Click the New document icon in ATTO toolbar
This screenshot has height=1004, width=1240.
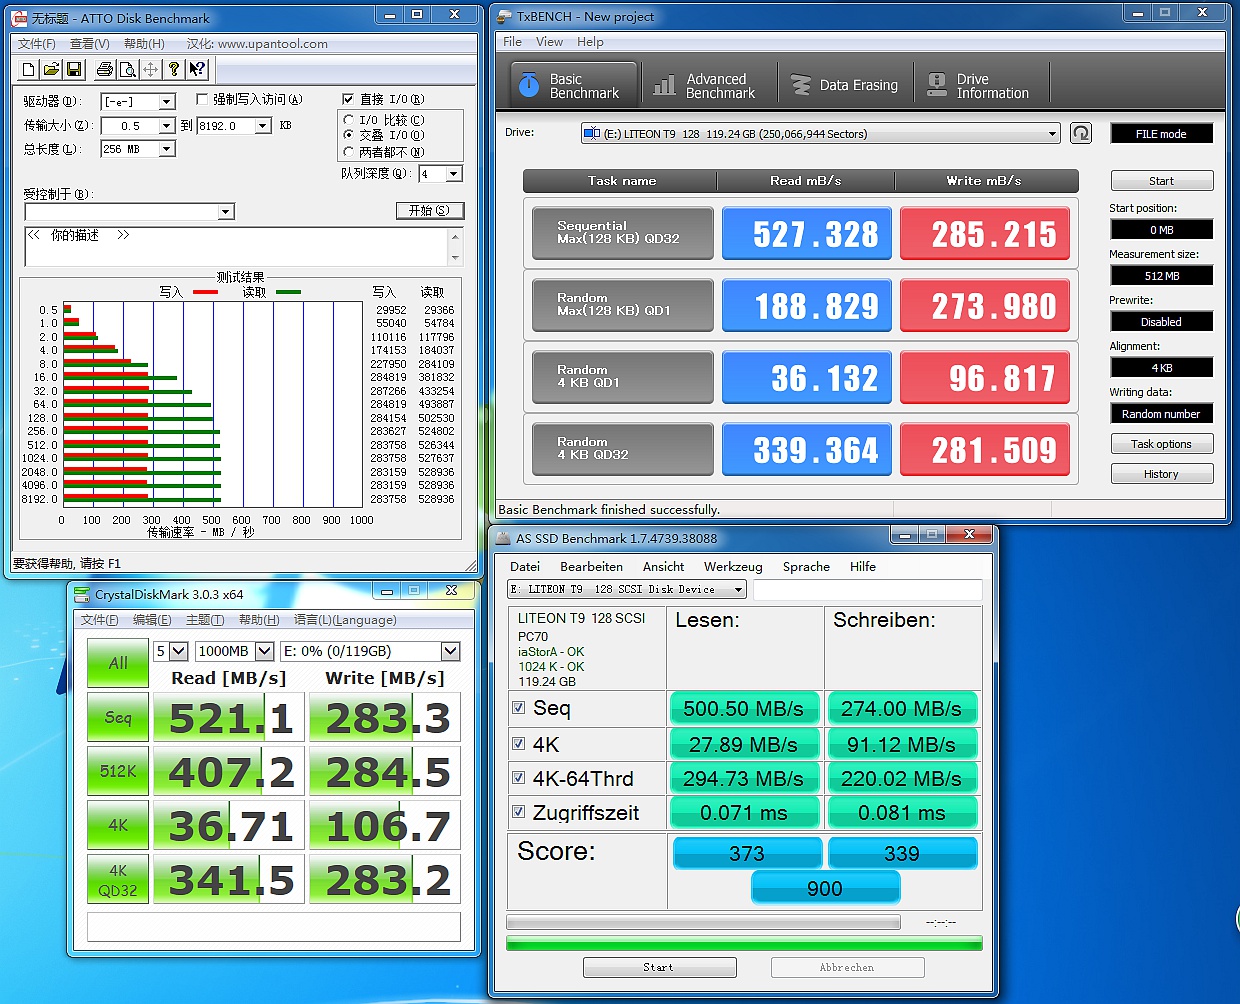point(28,69)
